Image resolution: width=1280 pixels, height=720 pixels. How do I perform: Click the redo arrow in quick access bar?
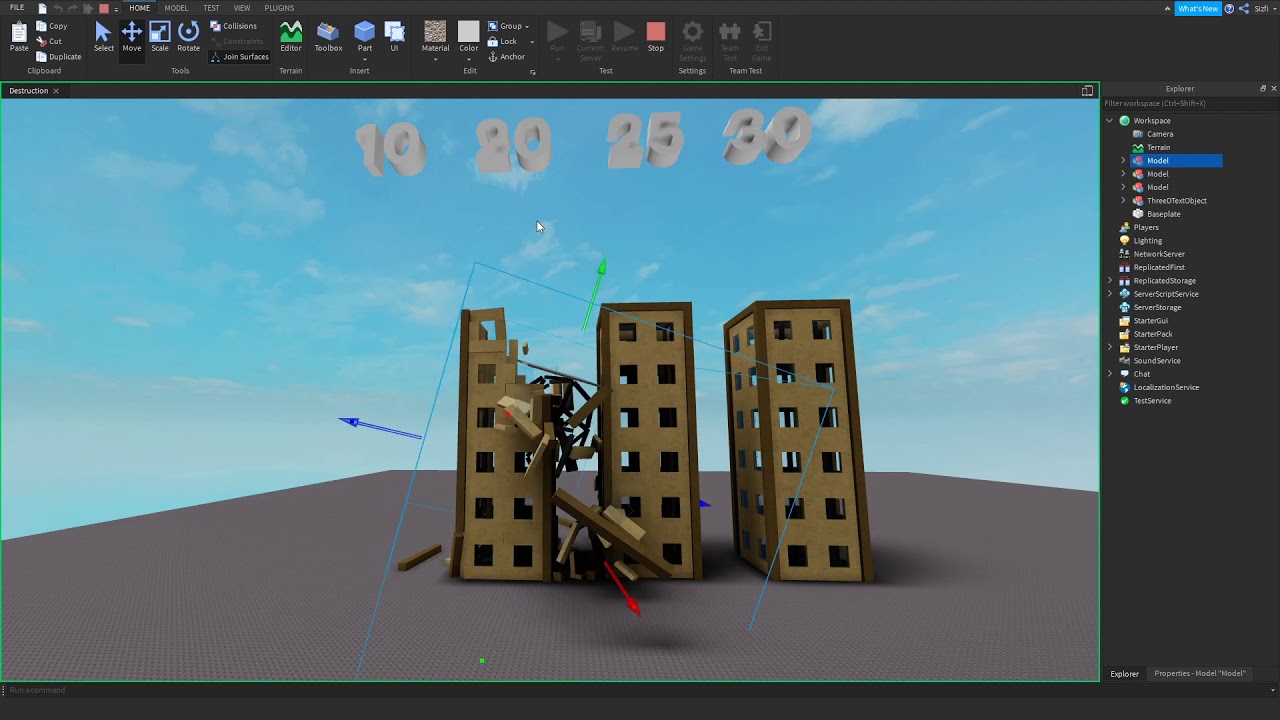(72, 8)
